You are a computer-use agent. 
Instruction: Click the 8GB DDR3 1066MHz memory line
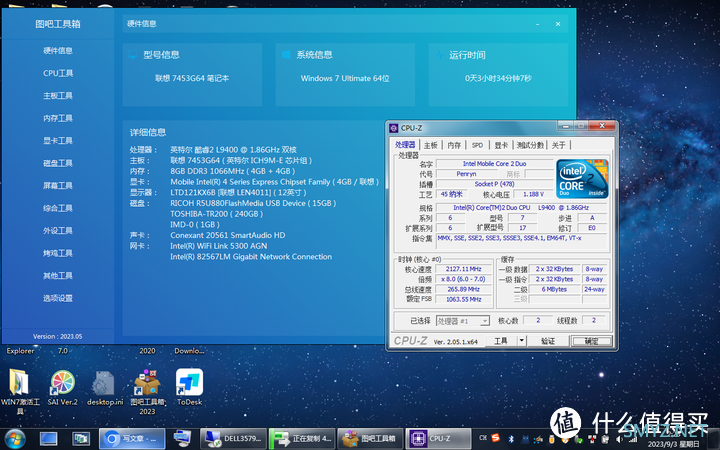[x=232, y=171]
